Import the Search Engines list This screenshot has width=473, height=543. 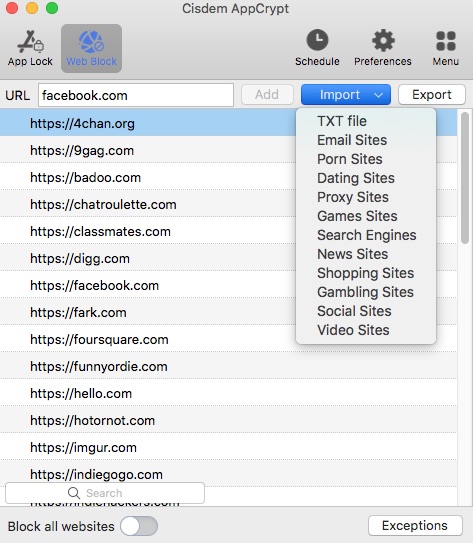[x=367, y=235]
